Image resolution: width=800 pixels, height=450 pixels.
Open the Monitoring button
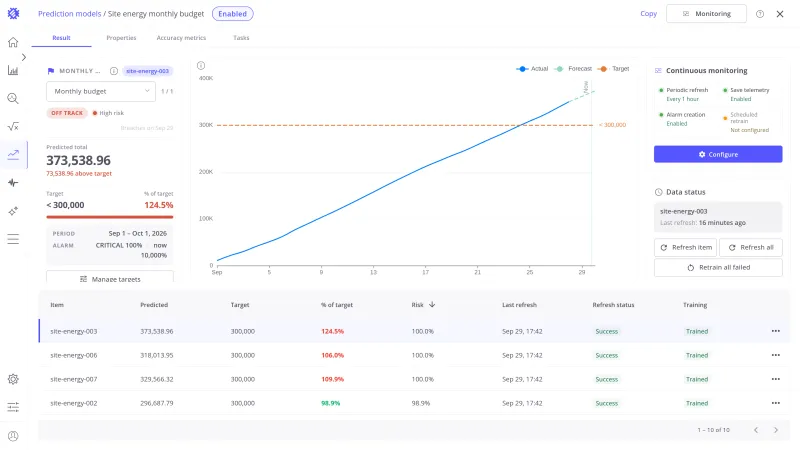[x=706, y=14]
